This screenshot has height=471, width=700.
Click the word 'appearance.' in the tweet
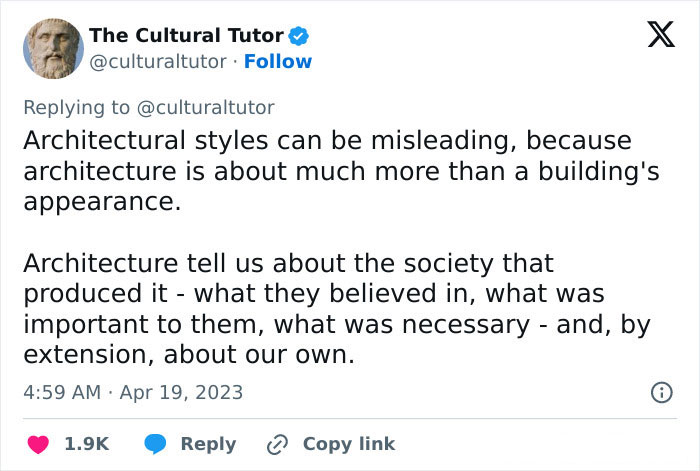point(101,200)
